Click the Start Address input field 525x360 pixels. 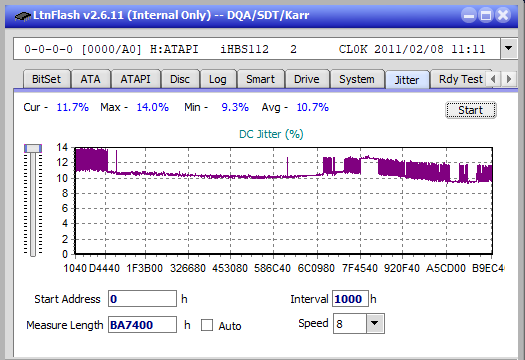click(x=142, y=299)
